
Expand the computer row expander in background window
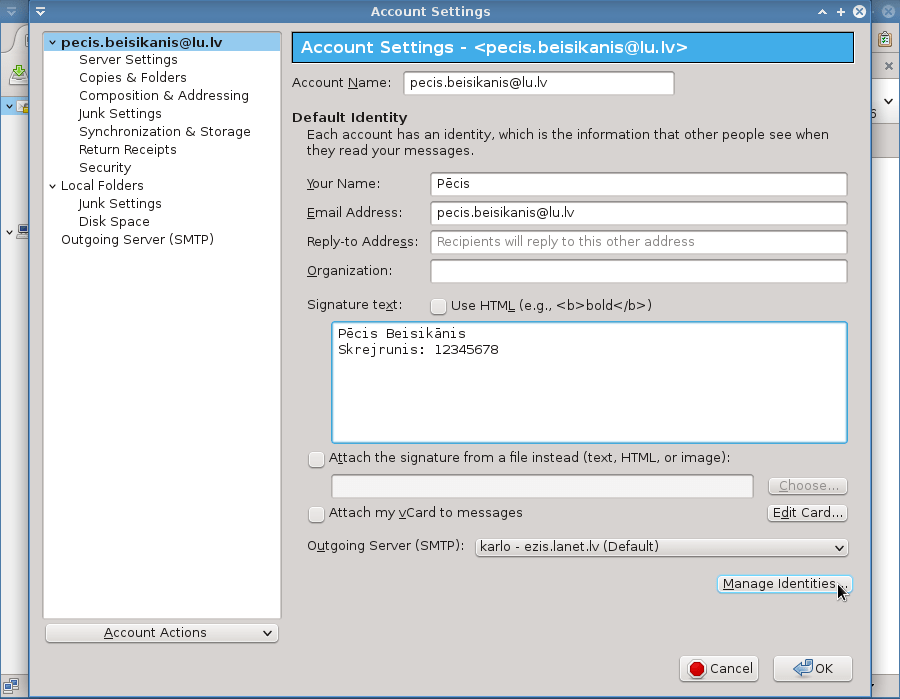[x=9, y=232]
